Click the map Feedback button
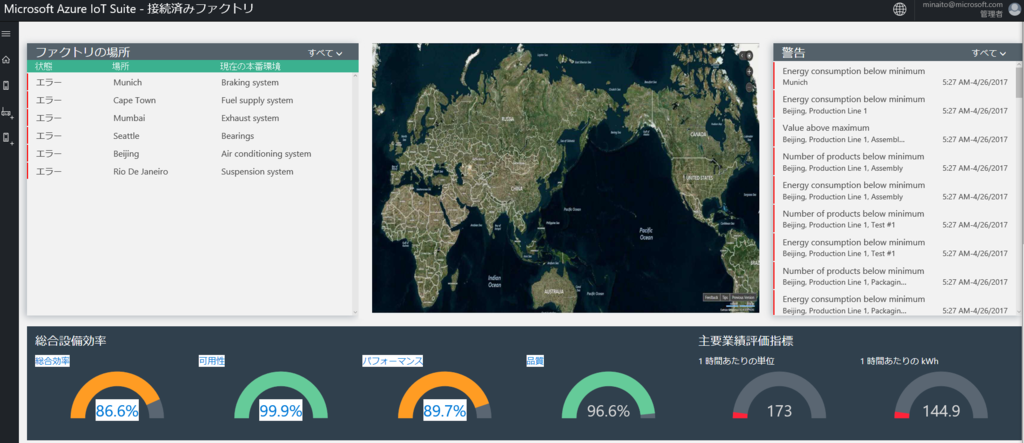This screenshot has height=443, width=1024. tap(711, 297)
